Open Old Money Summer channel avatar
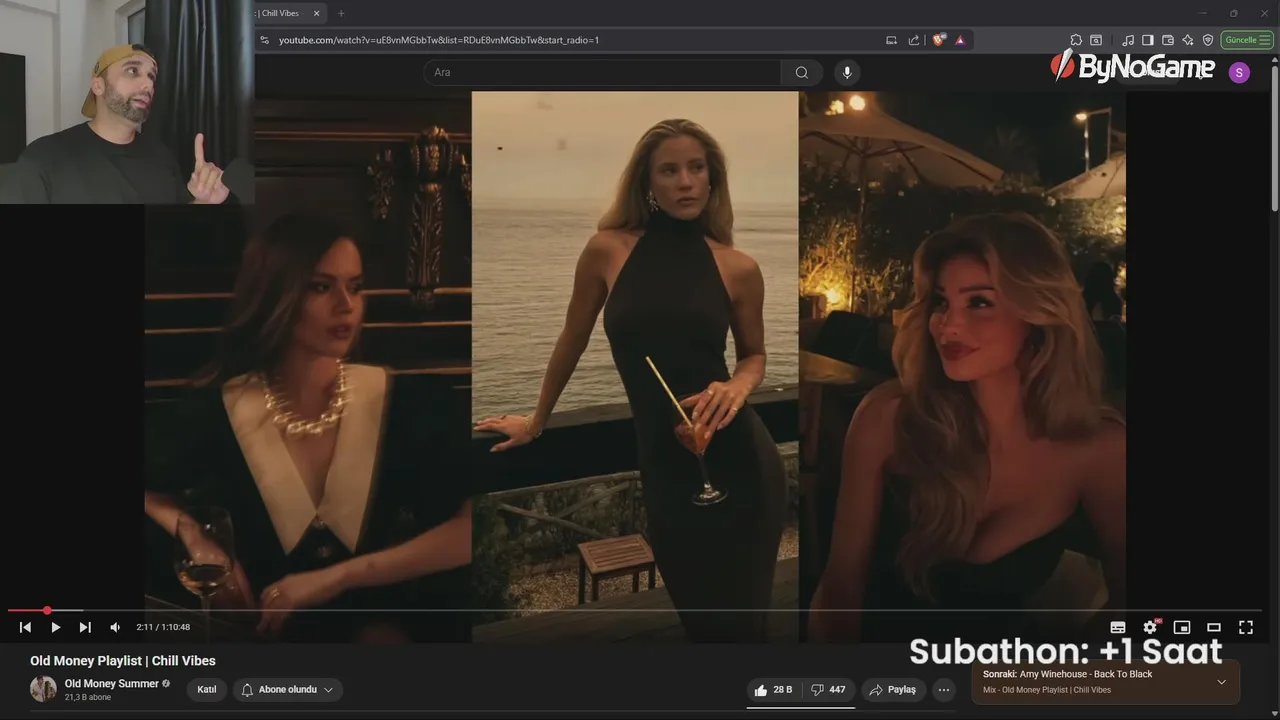 pos(43,689)
